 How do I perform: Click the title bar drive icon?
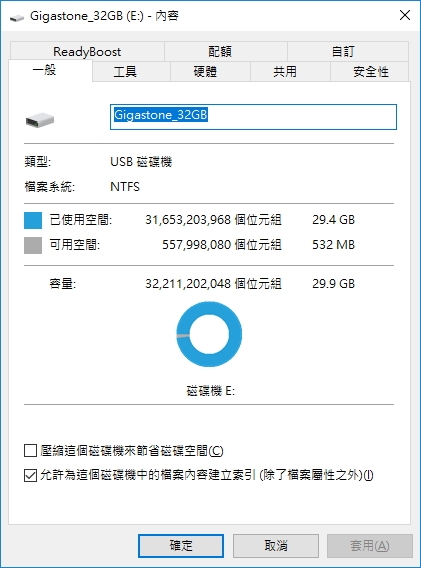[x=17, y=17]
